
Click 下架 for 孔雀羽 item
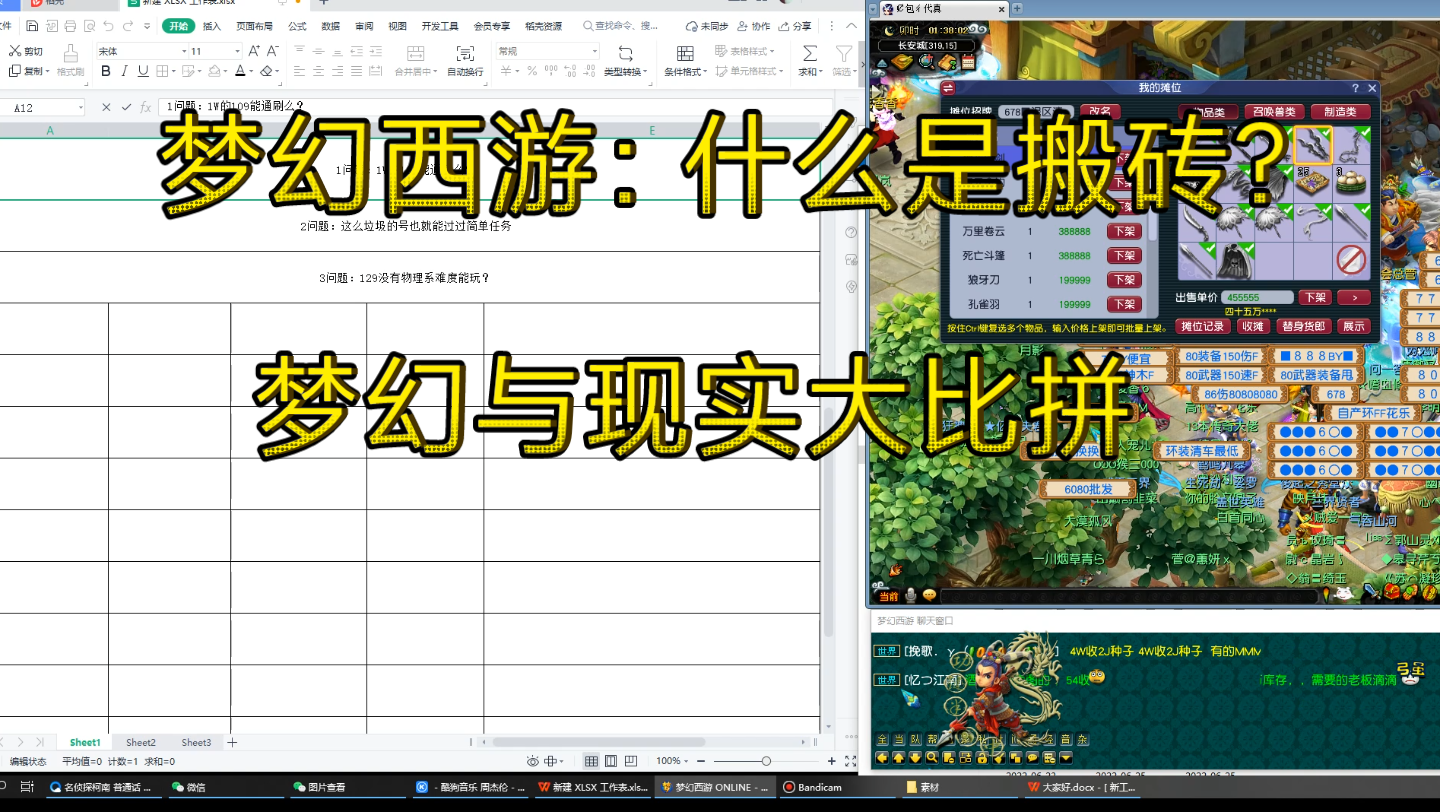(1124, 304)
